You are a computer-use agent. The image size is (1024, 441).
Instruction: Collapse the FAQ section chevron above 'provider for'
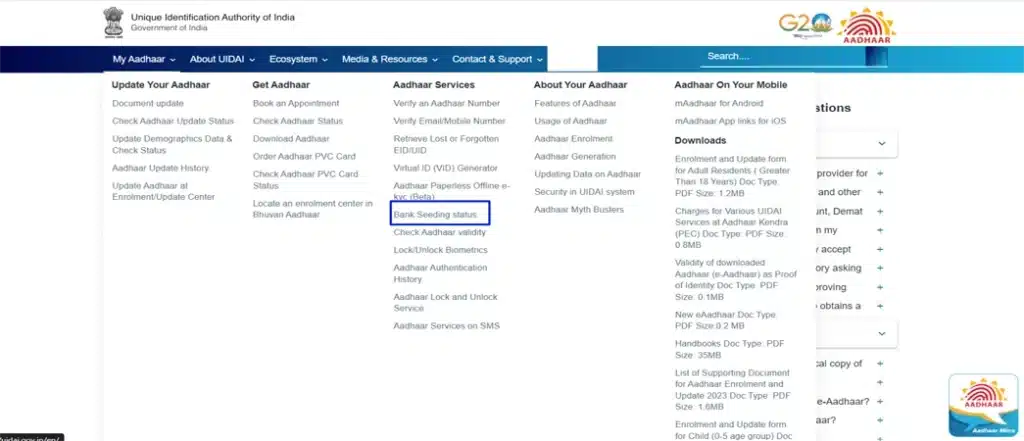pos(882,144)
